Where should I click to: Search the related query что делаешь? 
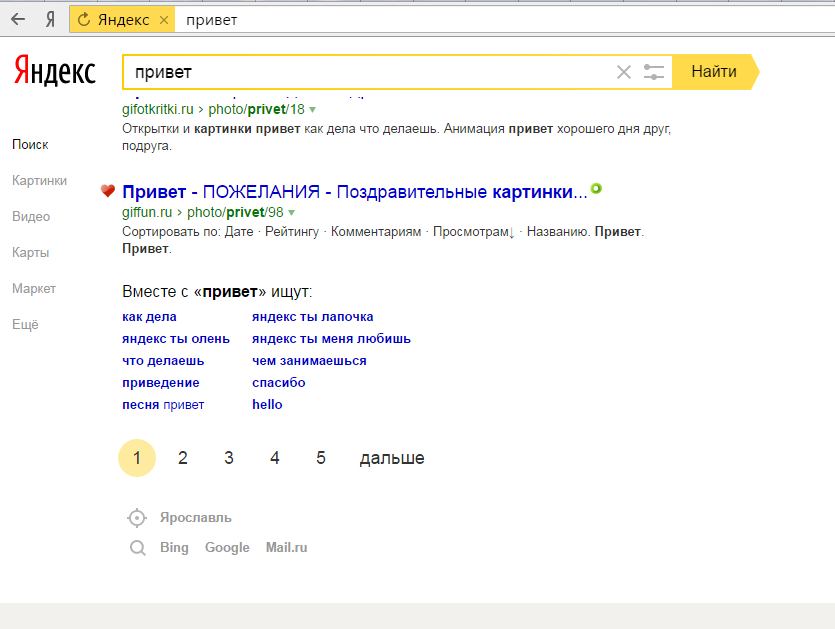pos(163,361)
